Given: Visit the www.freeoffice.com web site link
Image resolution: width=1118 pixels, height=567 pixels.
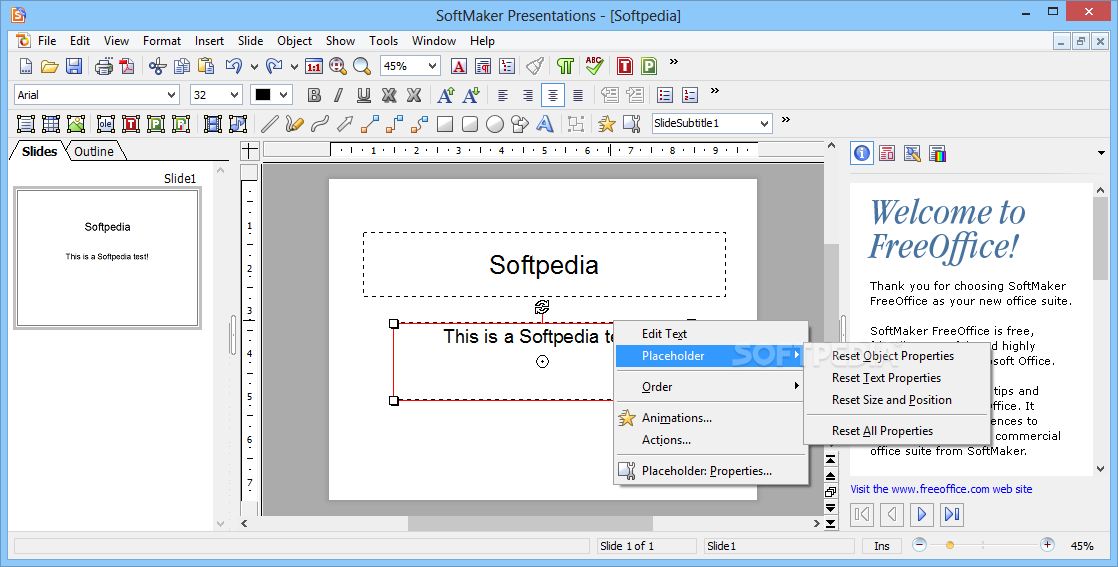Looking at the screenshot, I should click(x=941, y=489).
